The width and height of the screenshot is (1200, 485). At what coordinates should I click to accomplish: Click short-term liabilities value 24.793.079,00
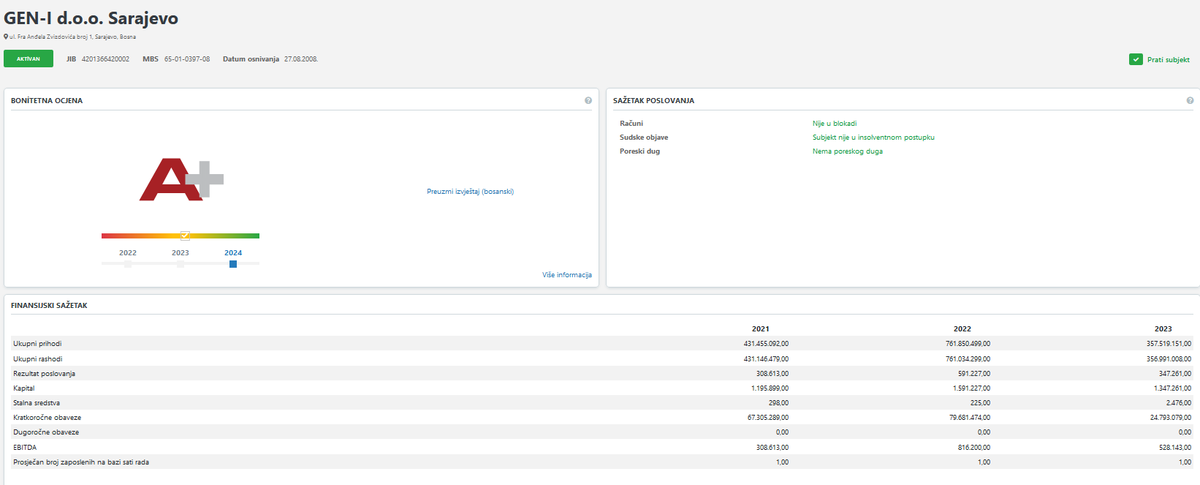tap(1171, 417)
